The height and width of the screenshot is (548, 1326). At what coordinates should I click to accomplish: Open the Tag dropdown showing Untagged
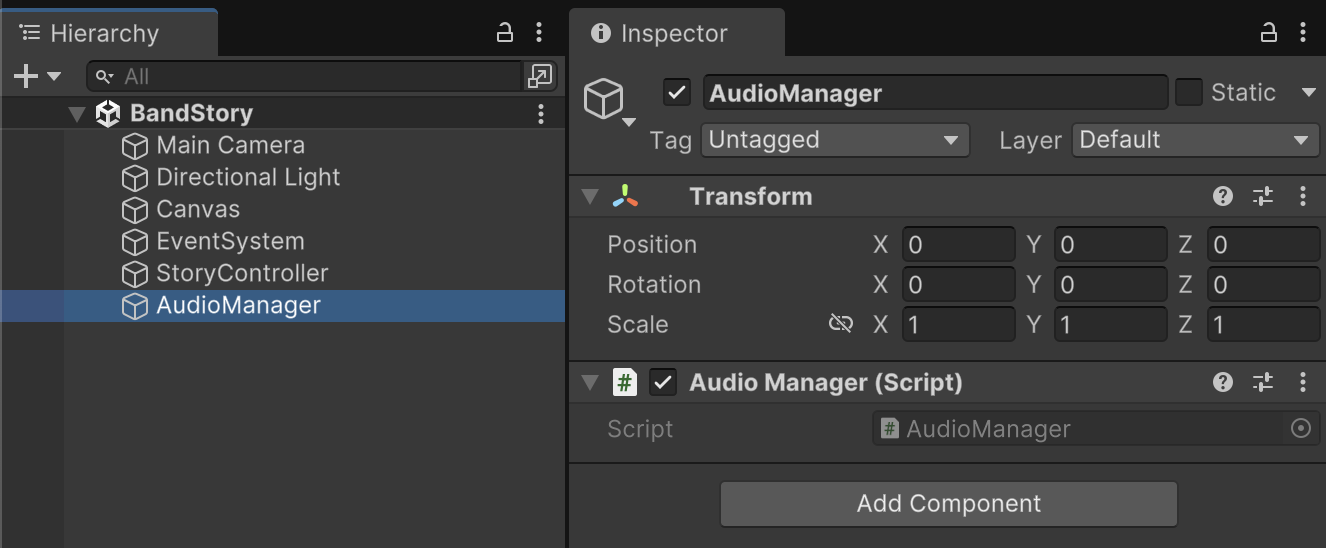tap(835, 140)
